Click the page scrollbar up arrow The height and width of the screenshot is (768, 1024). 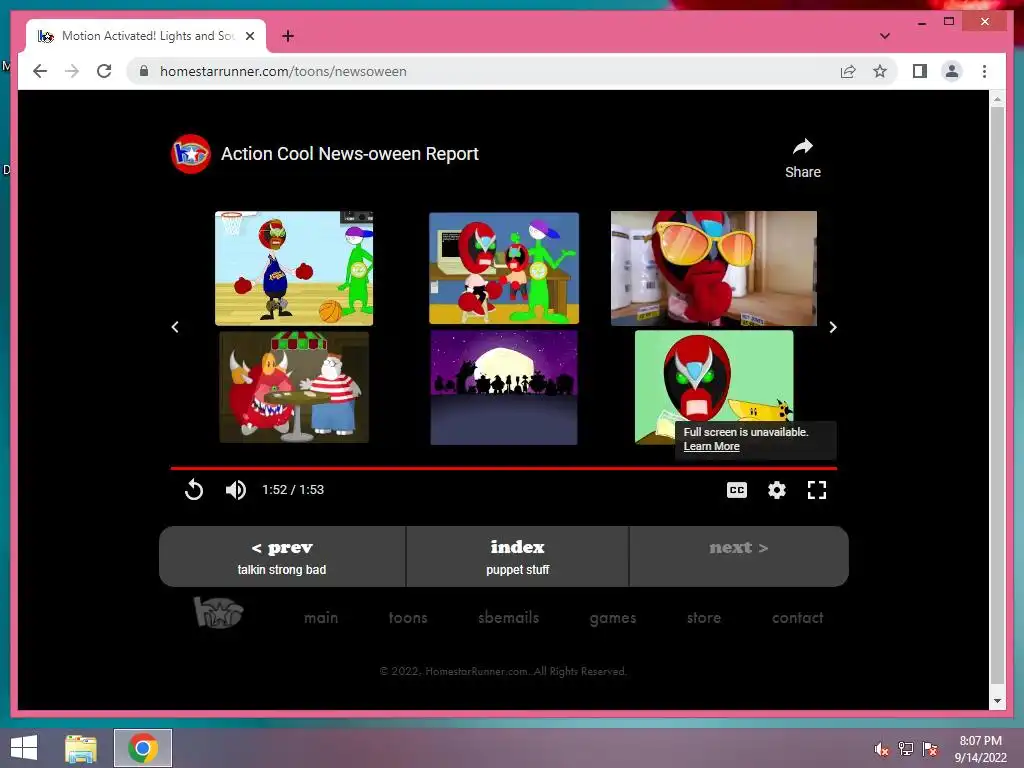click(x=997, y=99)
